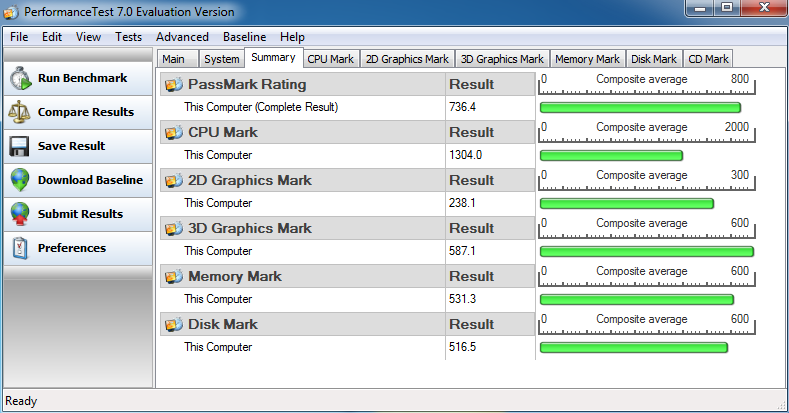Click the green 2D Graphics Mark result bar
The height and width of the screenshot is (413, 789).
click(626, 203)
